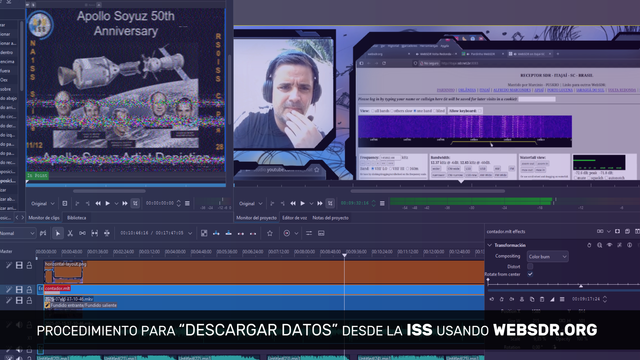Screen dimensions: 640x360
Task: Fast forward the clip monitor
Action: 125,203
